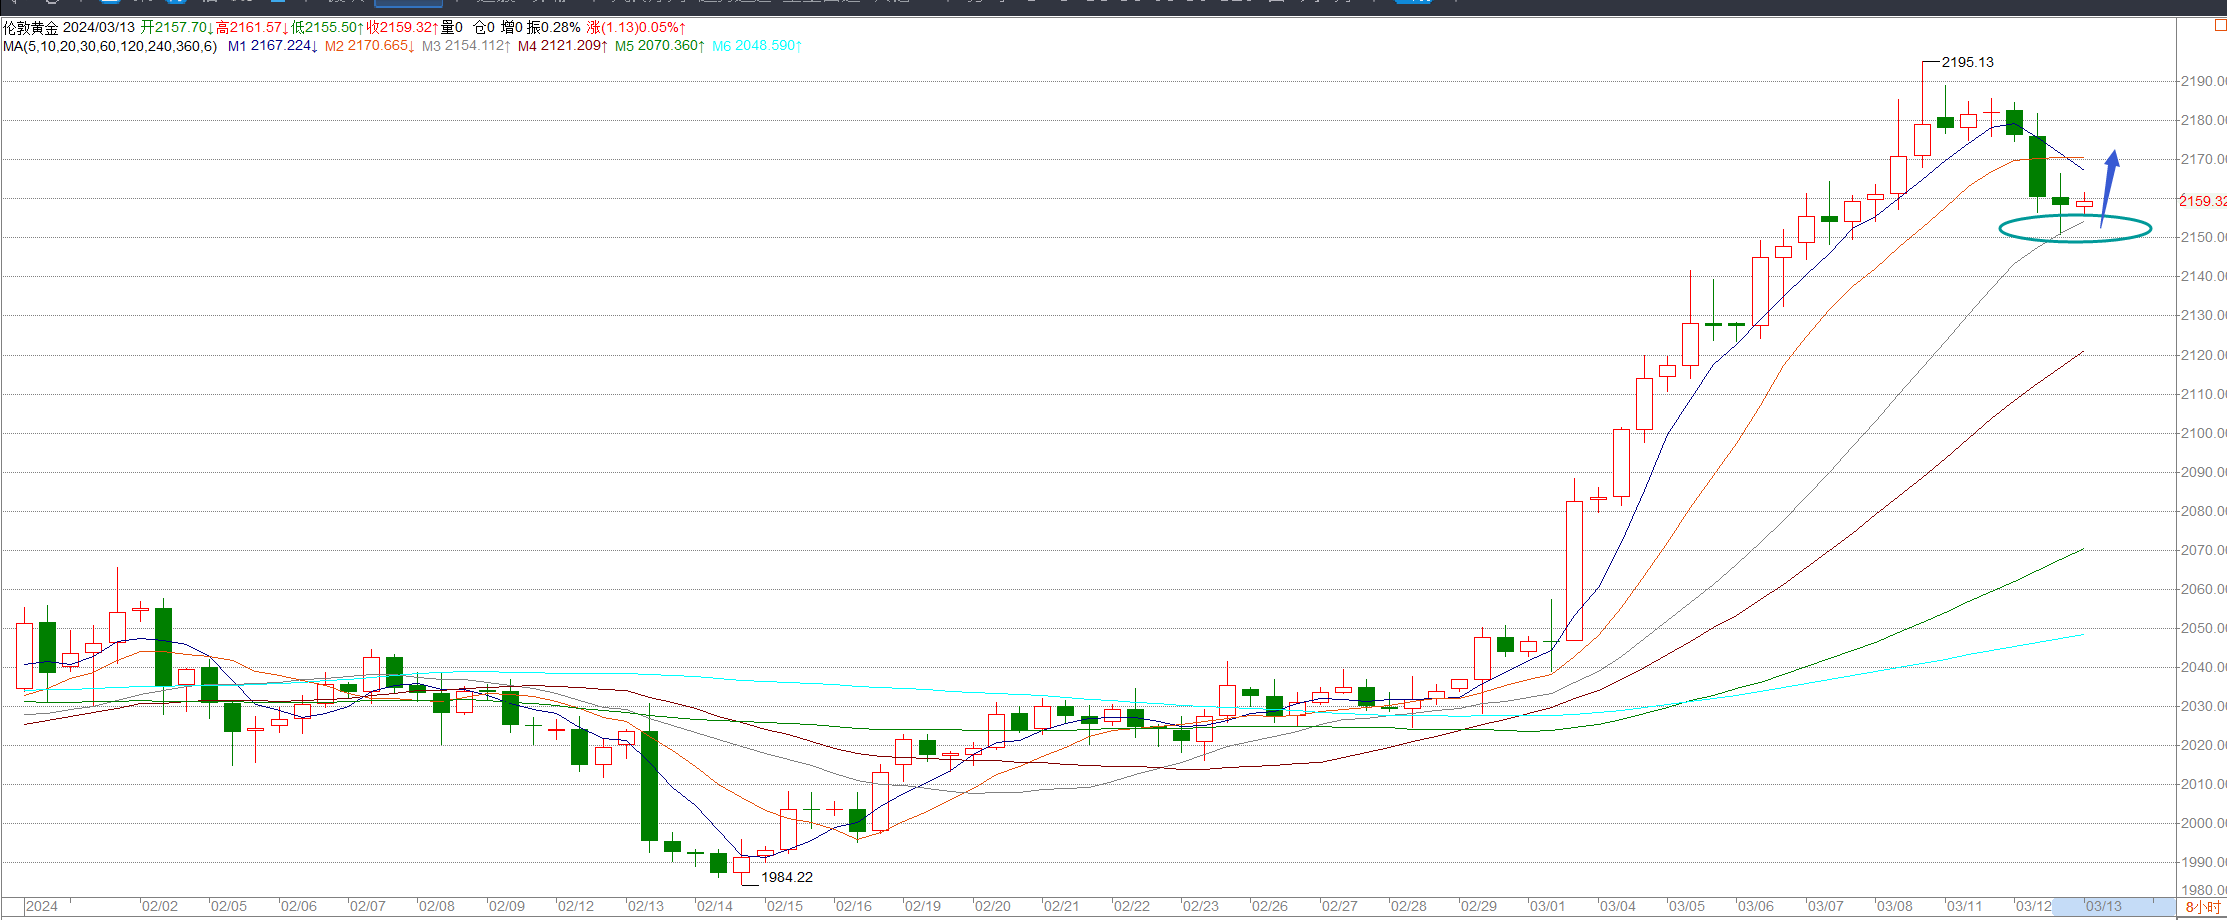Click the 02/27 date on time axis
The image size is (2227, 920).
pyautogui.click(x=1339, y=906)
